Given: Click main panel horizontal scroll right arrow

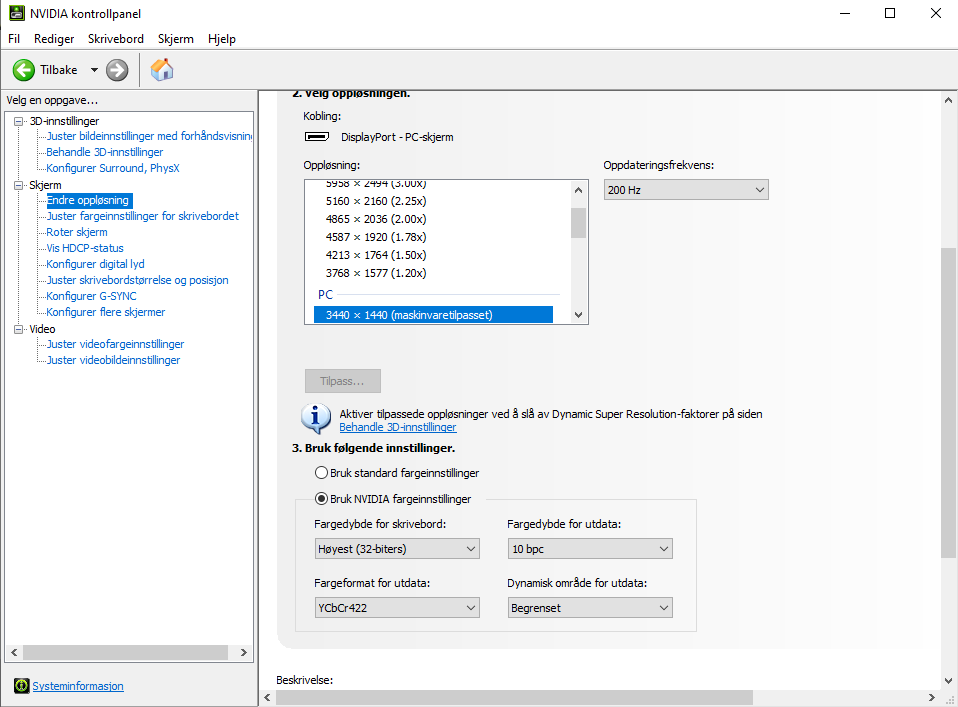Looking at the screenshot, I should point(931,697).
